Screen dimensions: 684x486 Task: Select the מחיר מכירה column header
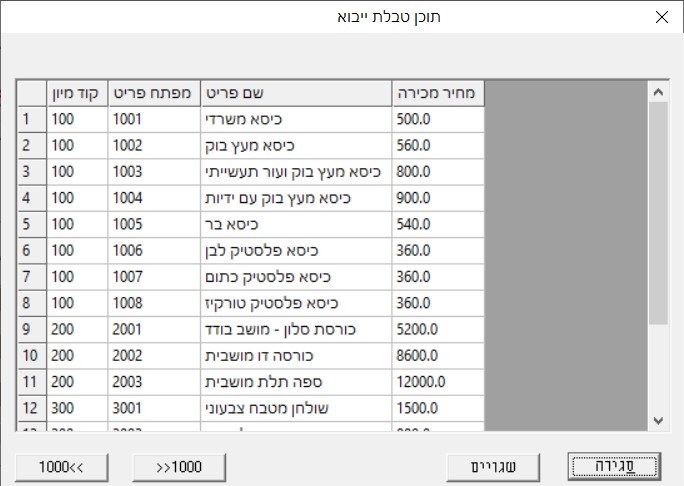point(438,93)
